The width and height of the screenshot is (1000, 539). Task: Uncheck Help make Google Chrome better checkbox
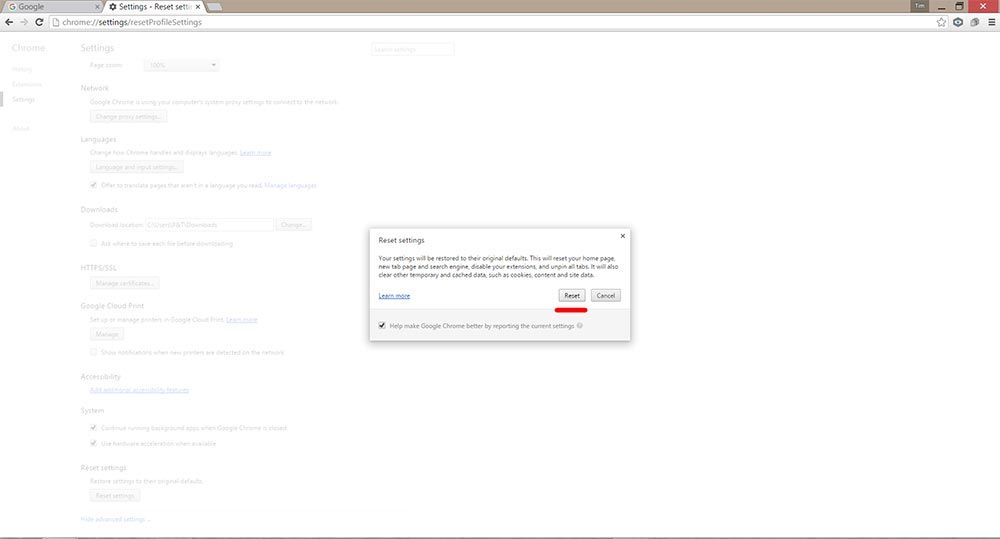click(x=382, y=325)
